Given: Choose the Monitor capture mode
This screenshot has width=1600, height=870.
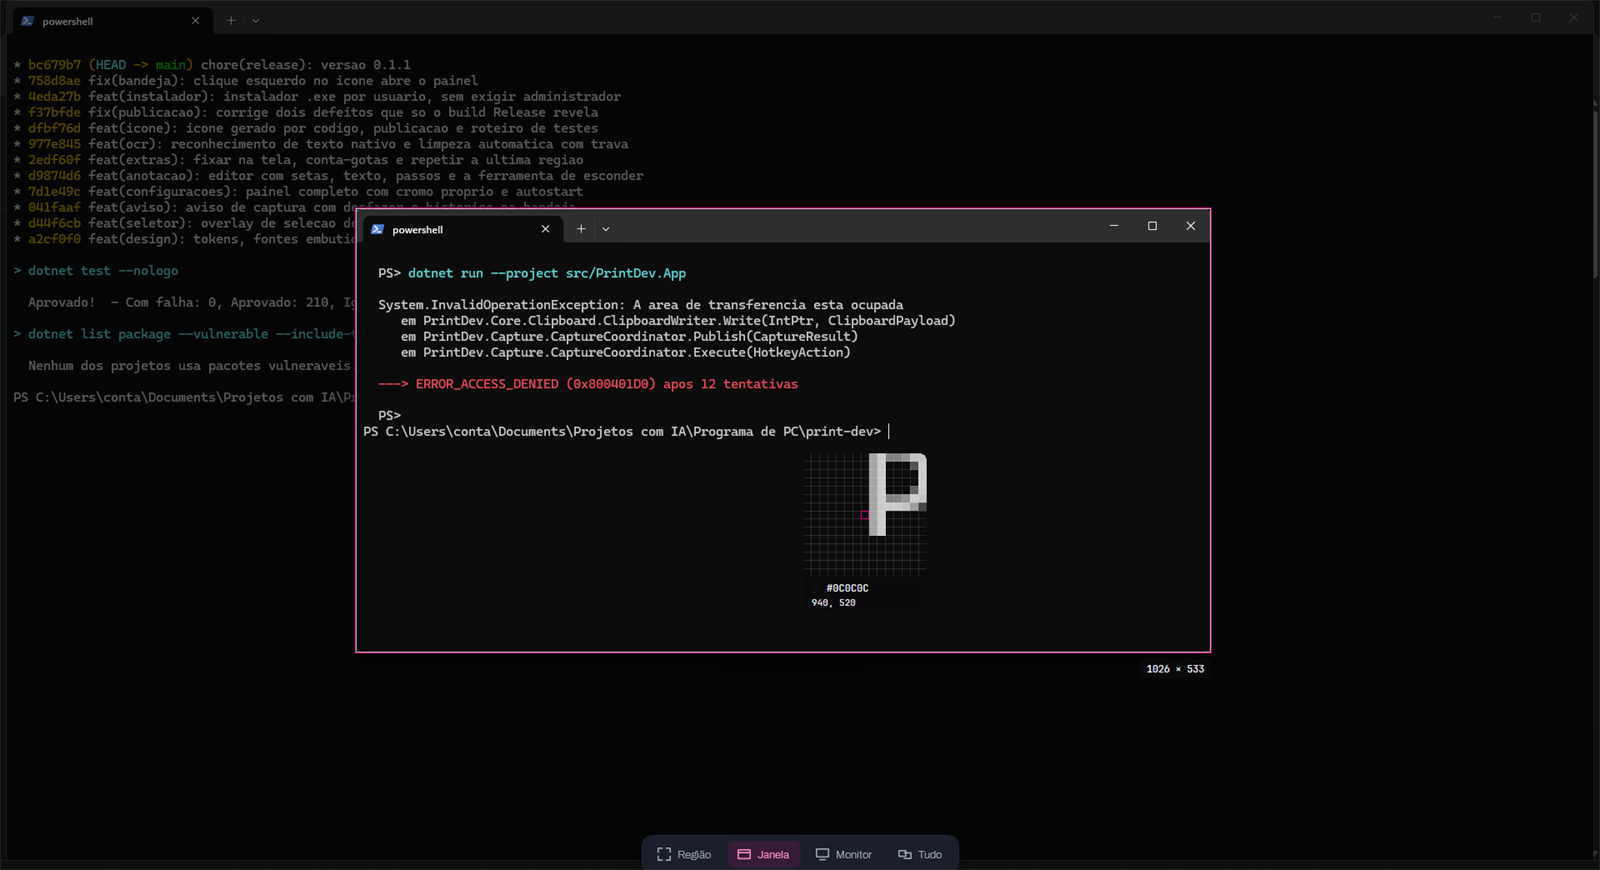Looking at the screenshot, I should coord(844,854).
